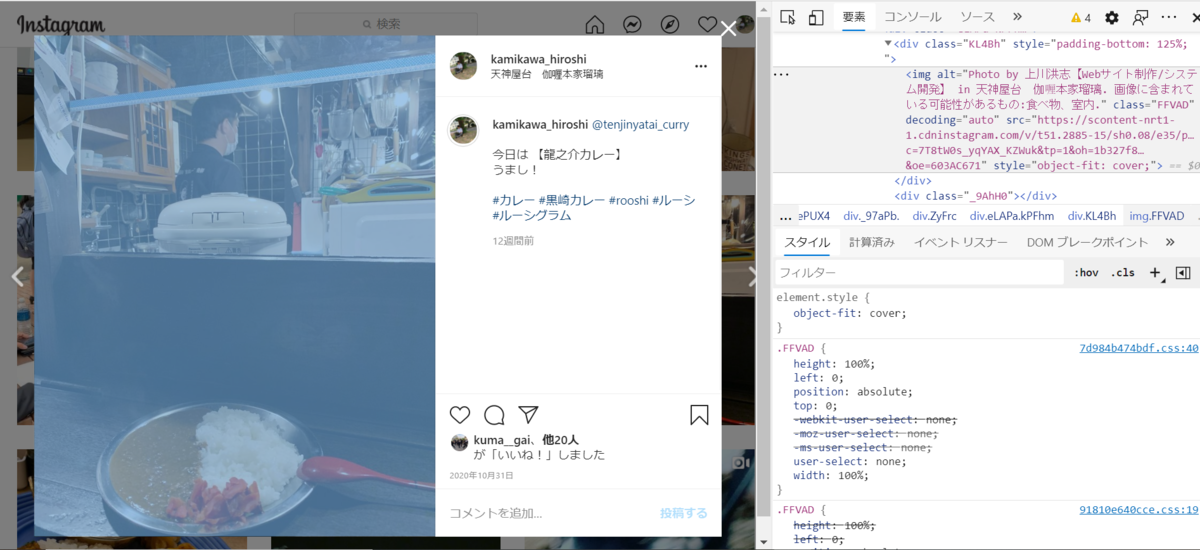Toggle the computed styles sidebar icon
Screen dimensions: 1200x550
pyautogui.click(x=1183, y=273)
